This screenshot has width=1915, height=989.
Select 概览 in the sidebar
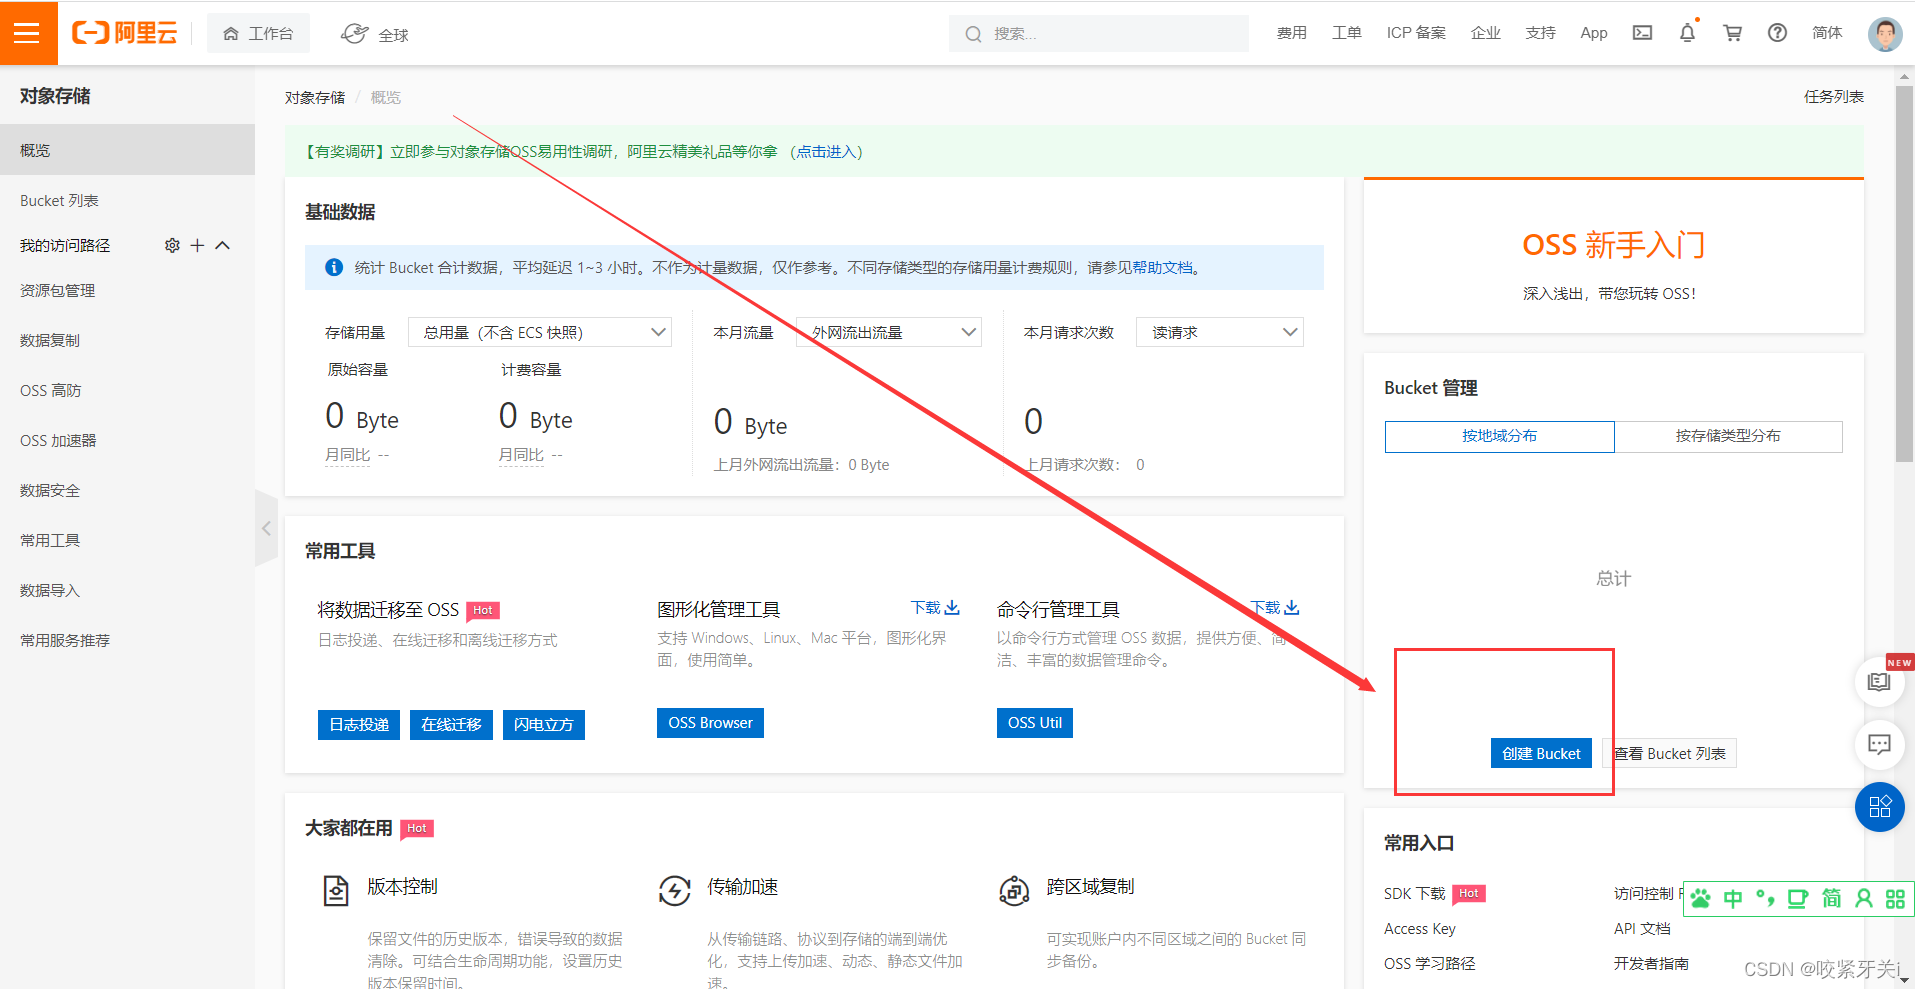coord(127,150)
